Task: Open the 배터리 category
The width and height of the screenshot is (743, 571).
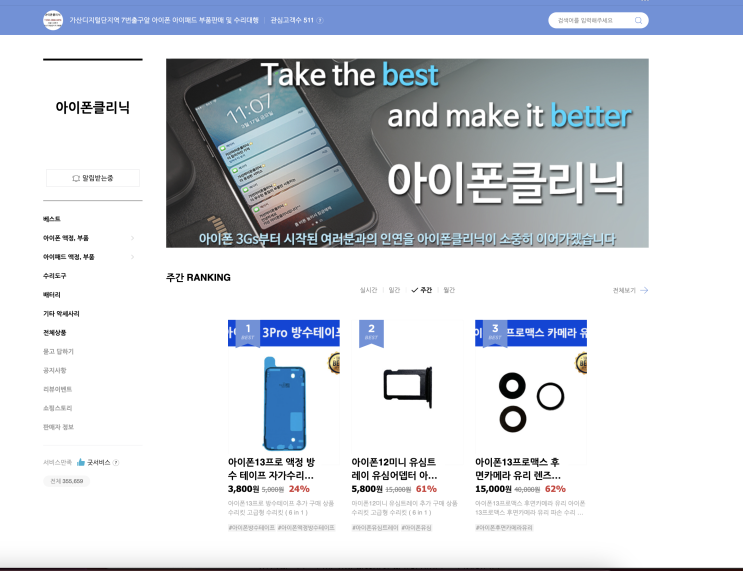Action: point(52,295)
